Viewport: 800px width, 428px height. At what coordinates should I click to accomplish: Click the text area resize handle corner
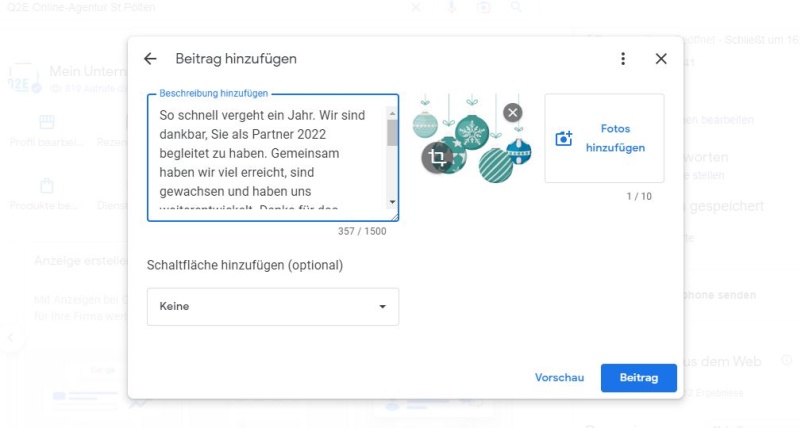click(x=394, y=217)
